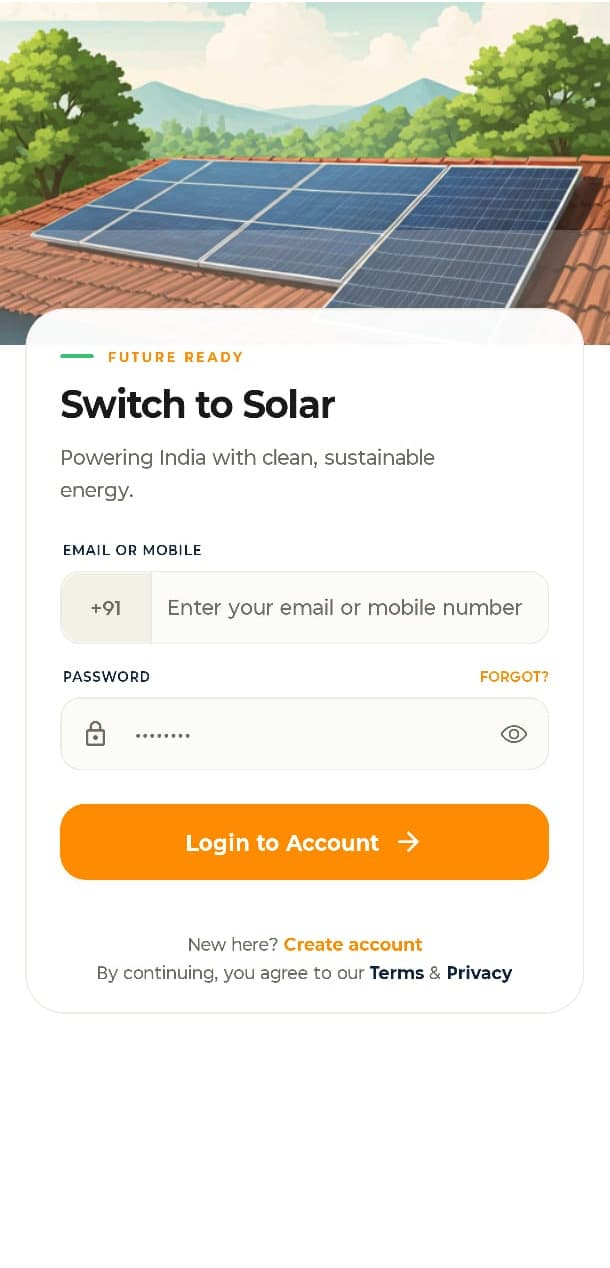
Task: Select the +91 country code prefix
Action: tap(106, 607)
